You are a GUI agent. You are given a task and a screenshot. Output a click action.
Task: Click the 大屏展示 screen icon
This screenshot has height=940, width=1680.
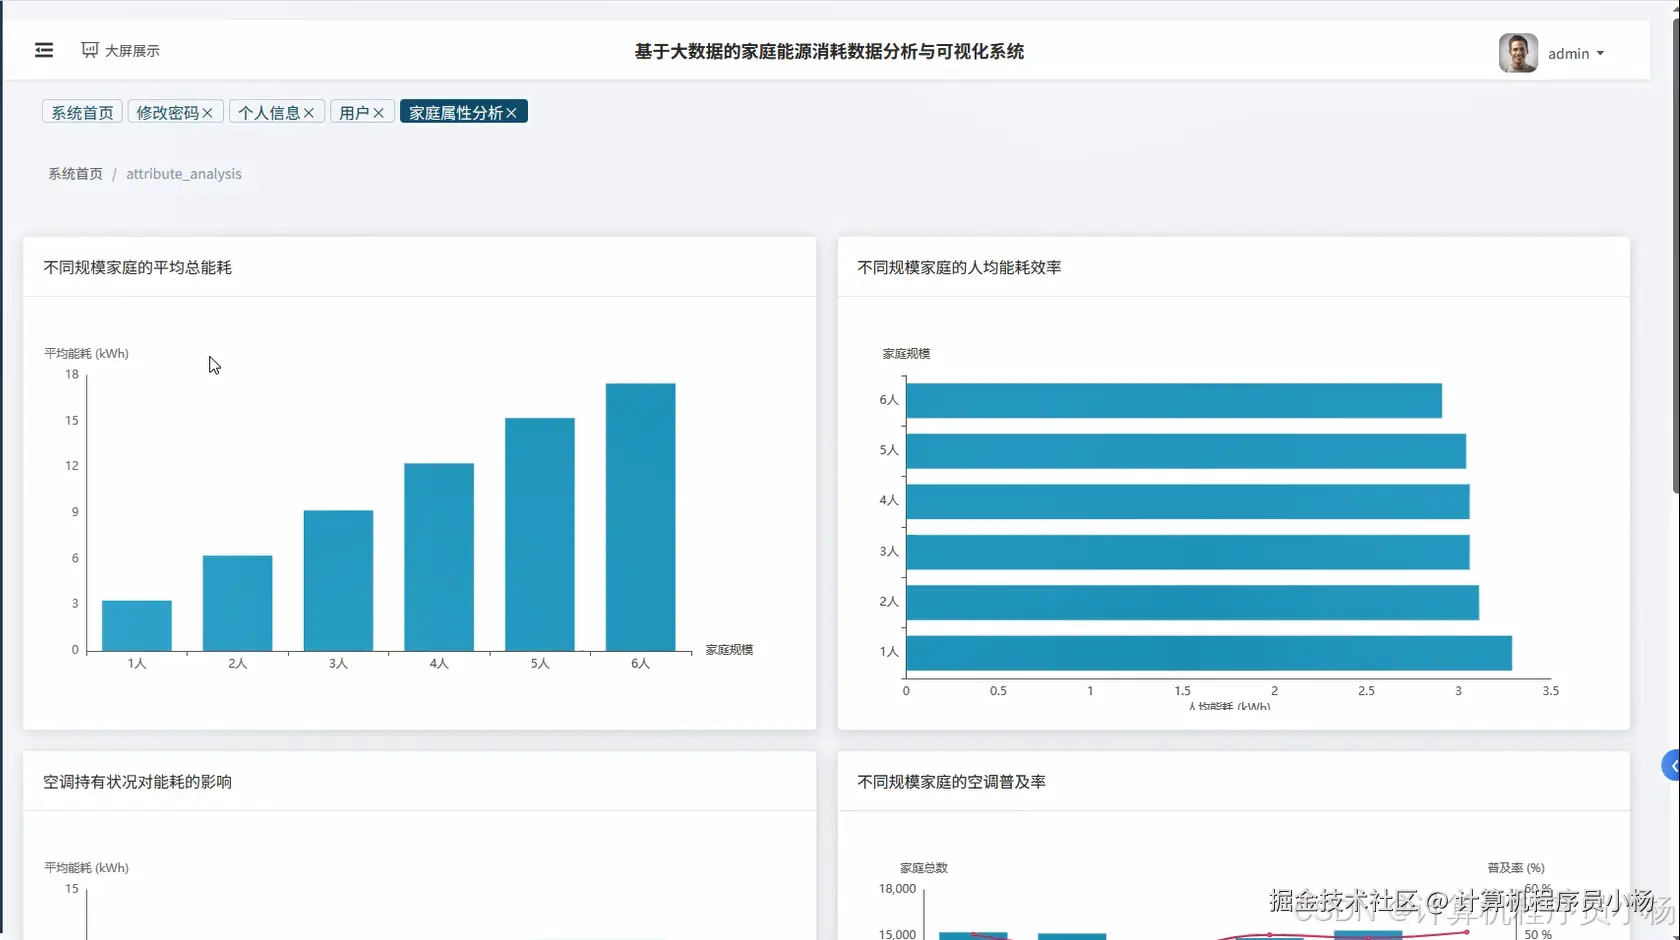click(x=90, y=50)
